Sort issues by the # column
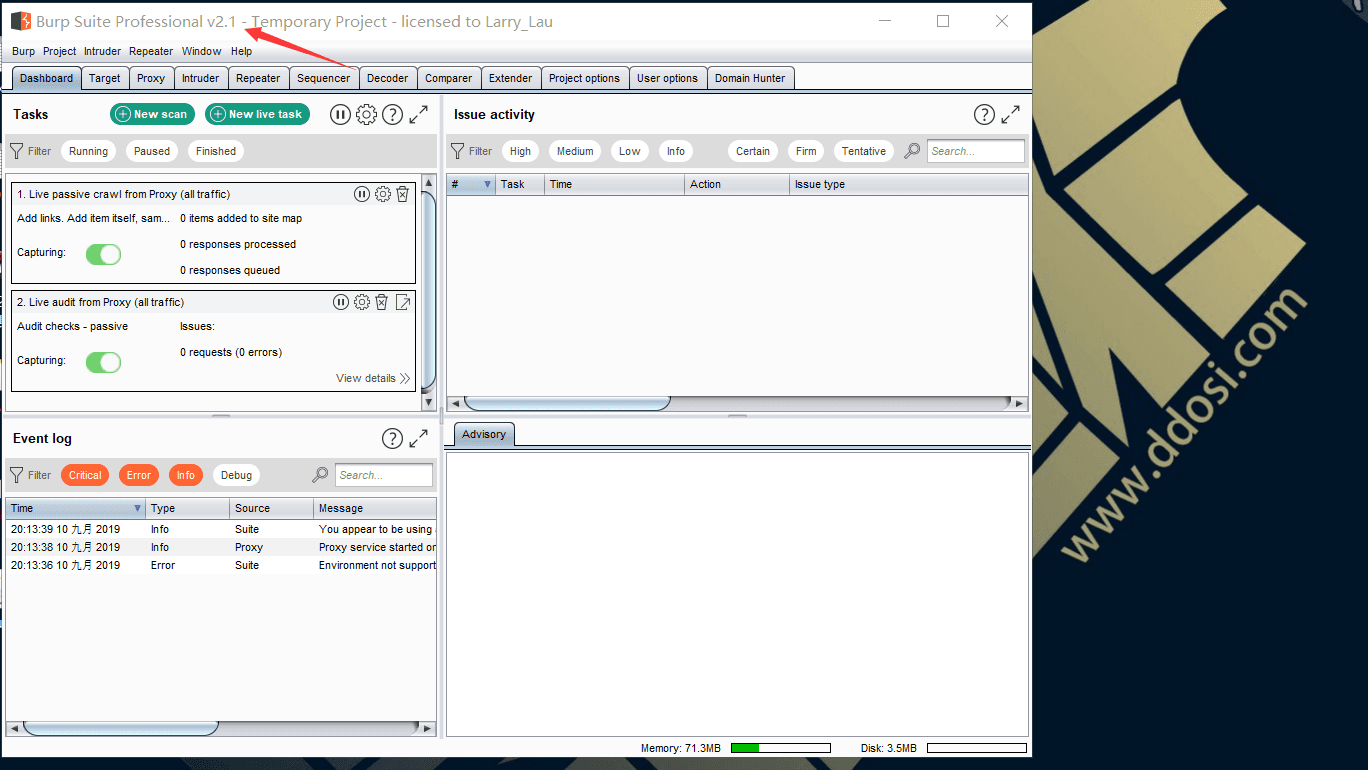 coord(471,184)
